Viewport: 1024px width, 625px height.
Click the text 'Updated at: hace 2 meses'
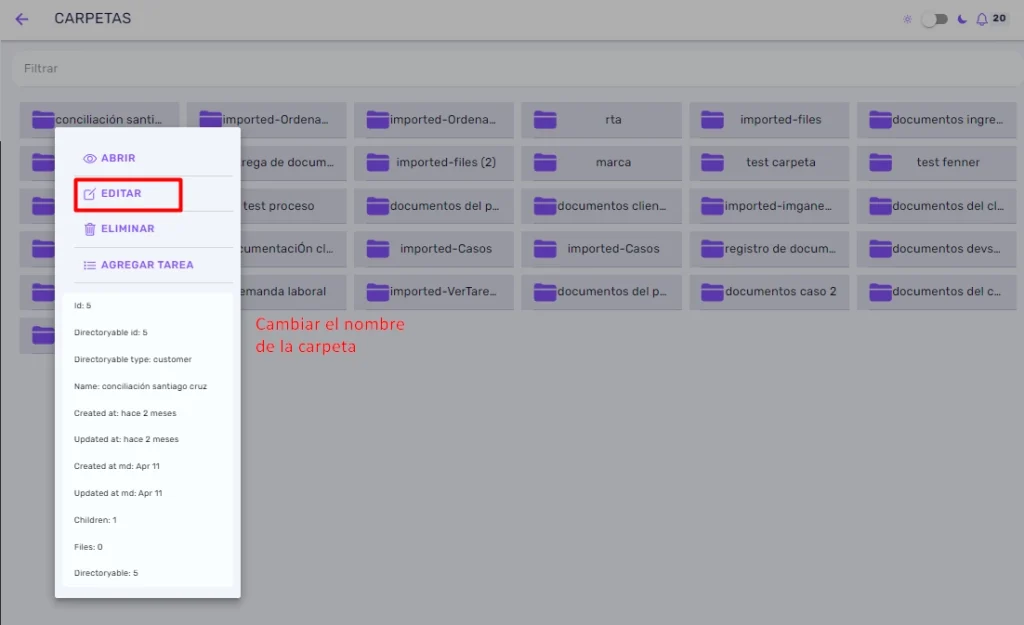(x=126, y=440)
